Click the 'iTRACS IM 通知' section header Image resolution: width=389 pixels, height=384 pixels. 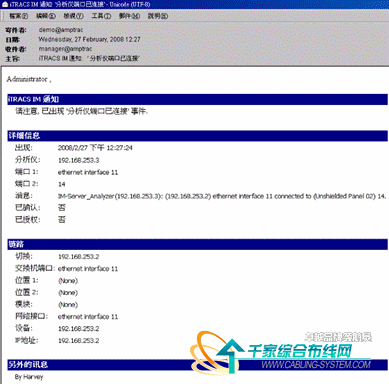[197, 99]
